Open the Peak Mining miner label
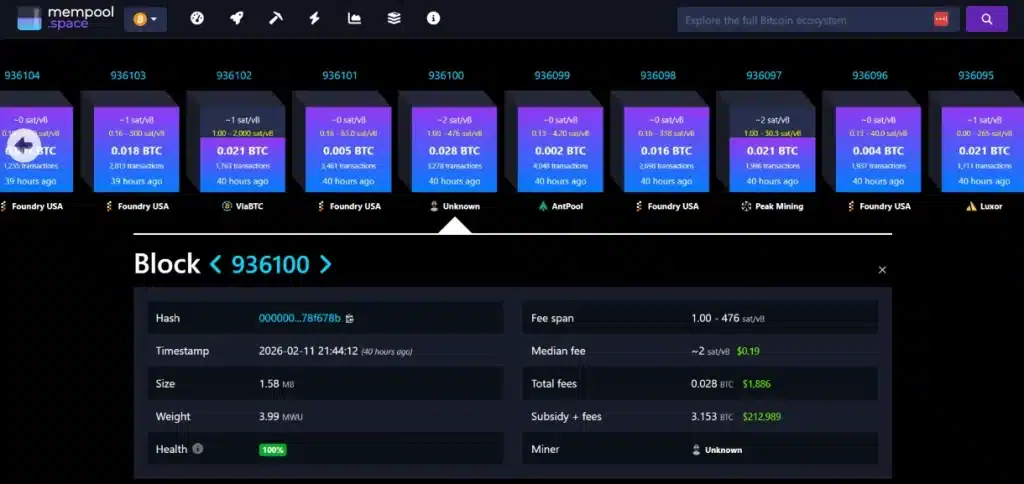This screenshot has width=1024, height=484. tap(779, 206)
